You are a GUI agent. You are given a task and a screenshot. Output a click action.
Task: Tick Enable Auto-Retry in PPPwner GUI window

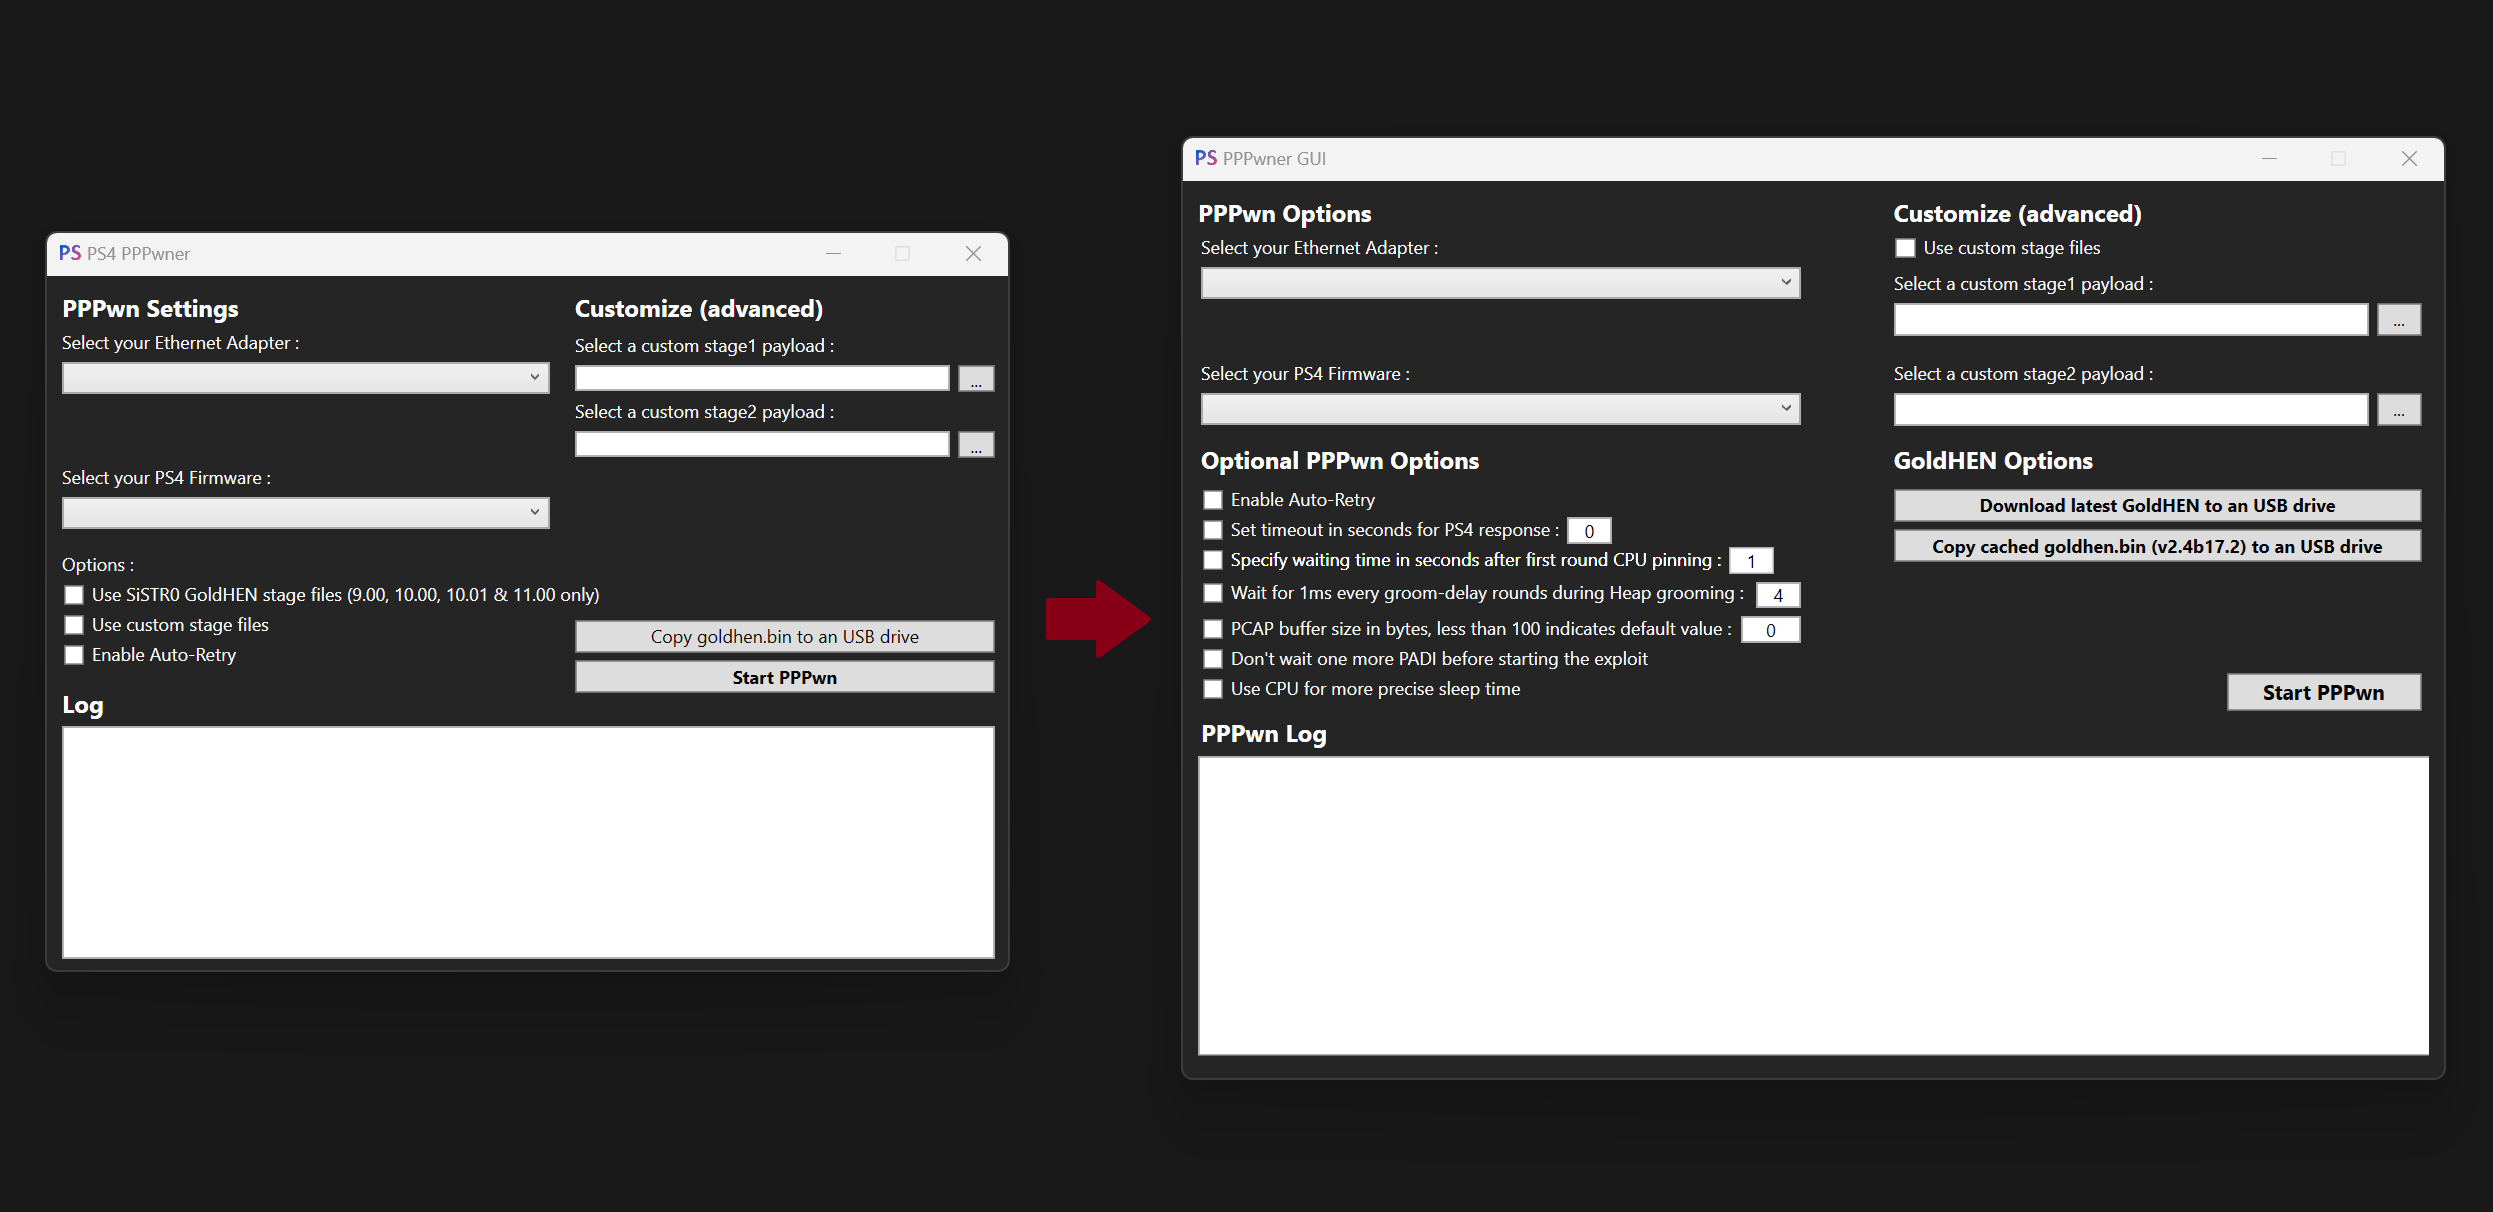point(1213,500)
